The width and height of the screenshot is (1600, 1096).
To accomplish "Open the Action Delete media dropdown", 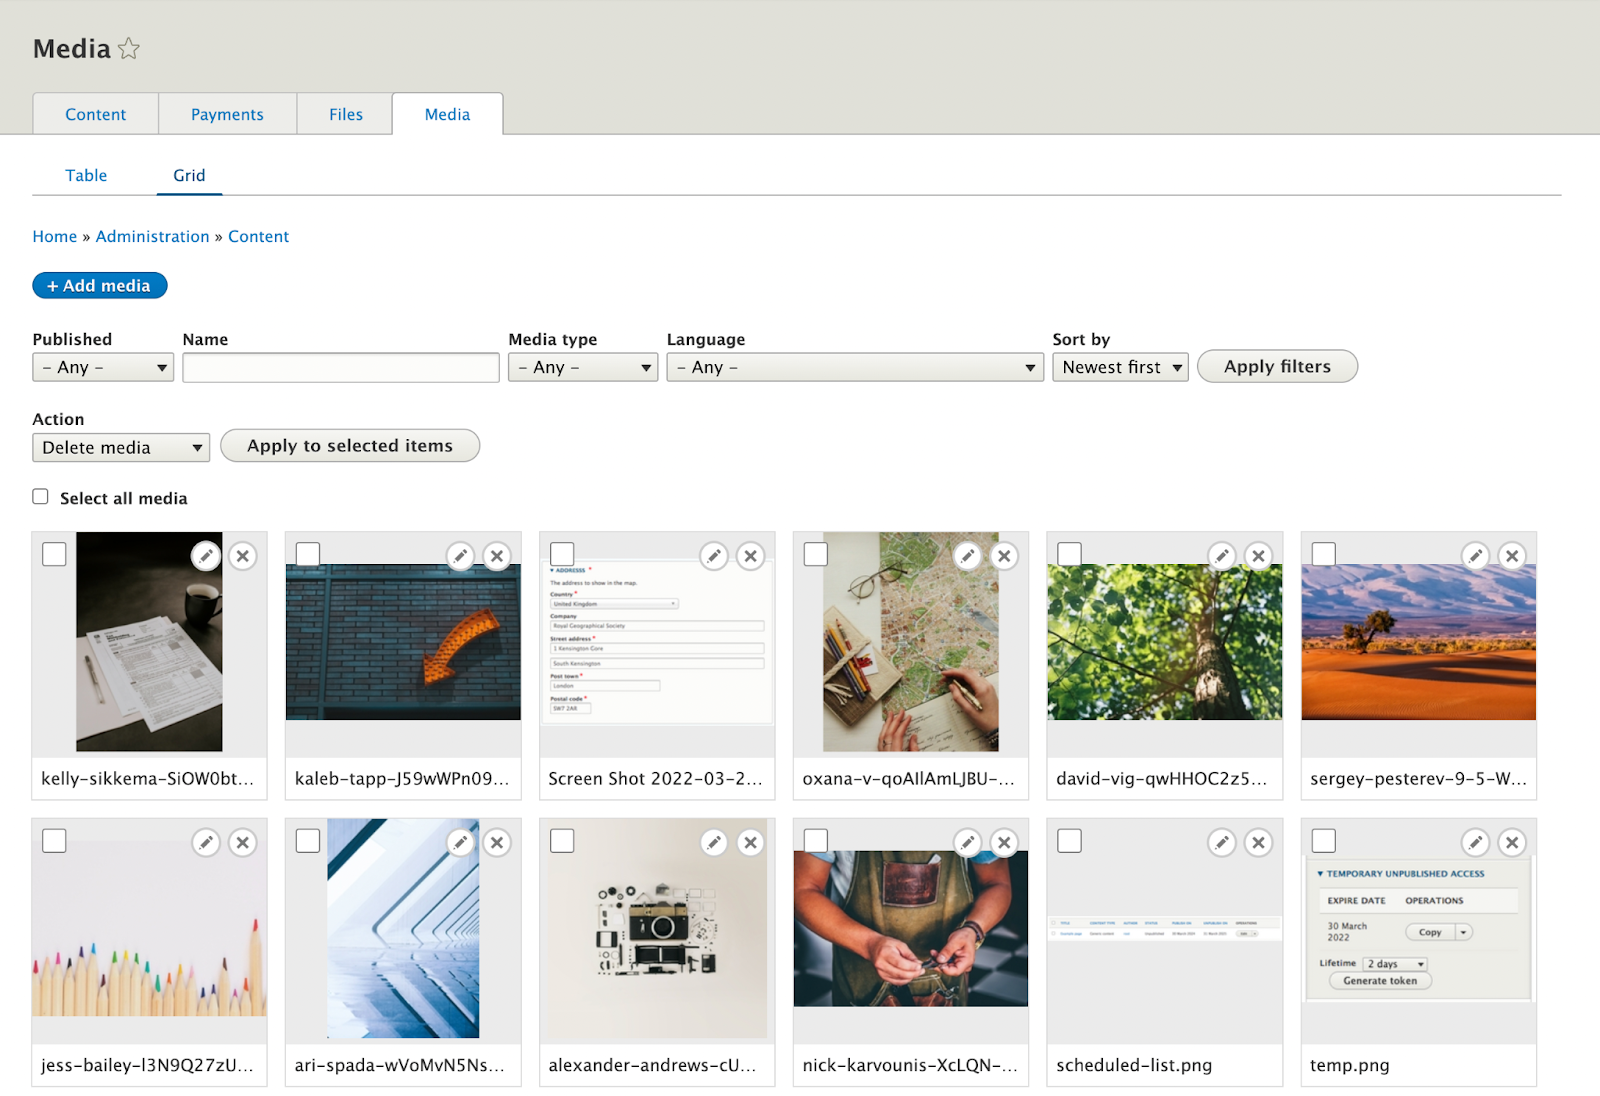I will pyautogui.click(x=121, y=447).
